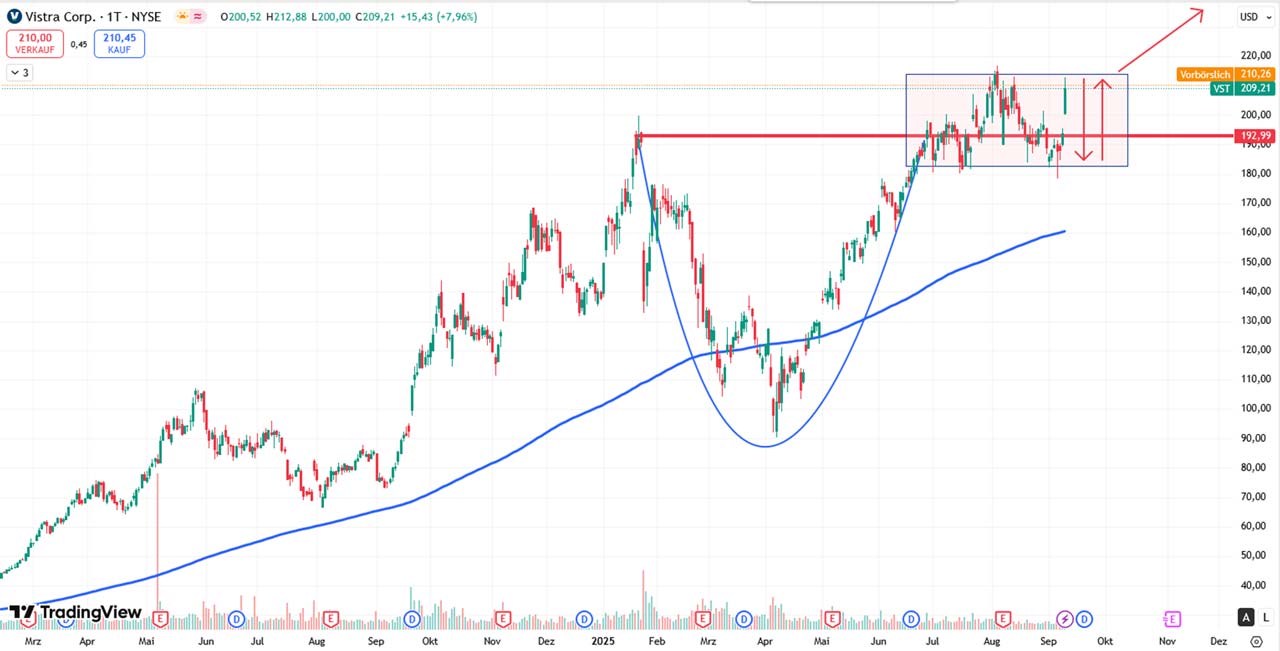This screenshot has width=1280, height=651.
Task: Click the VERKAUF 210,00 sell button
Action: coord(34,43)
